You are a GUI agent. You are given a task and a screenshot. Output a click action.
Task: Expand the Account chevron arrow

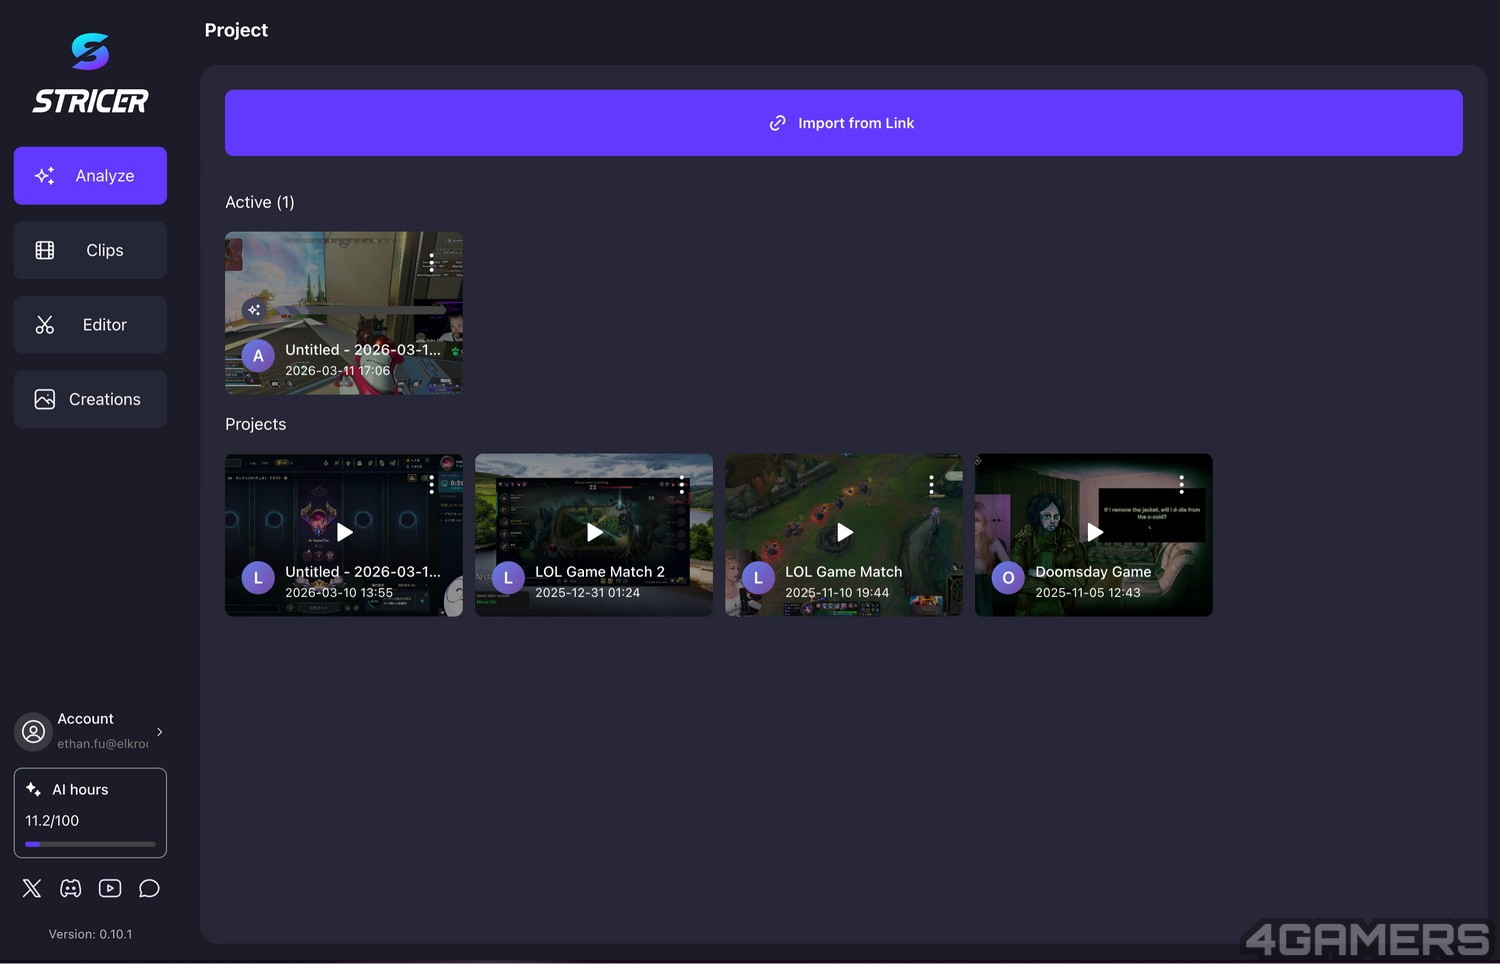(160, 732)
